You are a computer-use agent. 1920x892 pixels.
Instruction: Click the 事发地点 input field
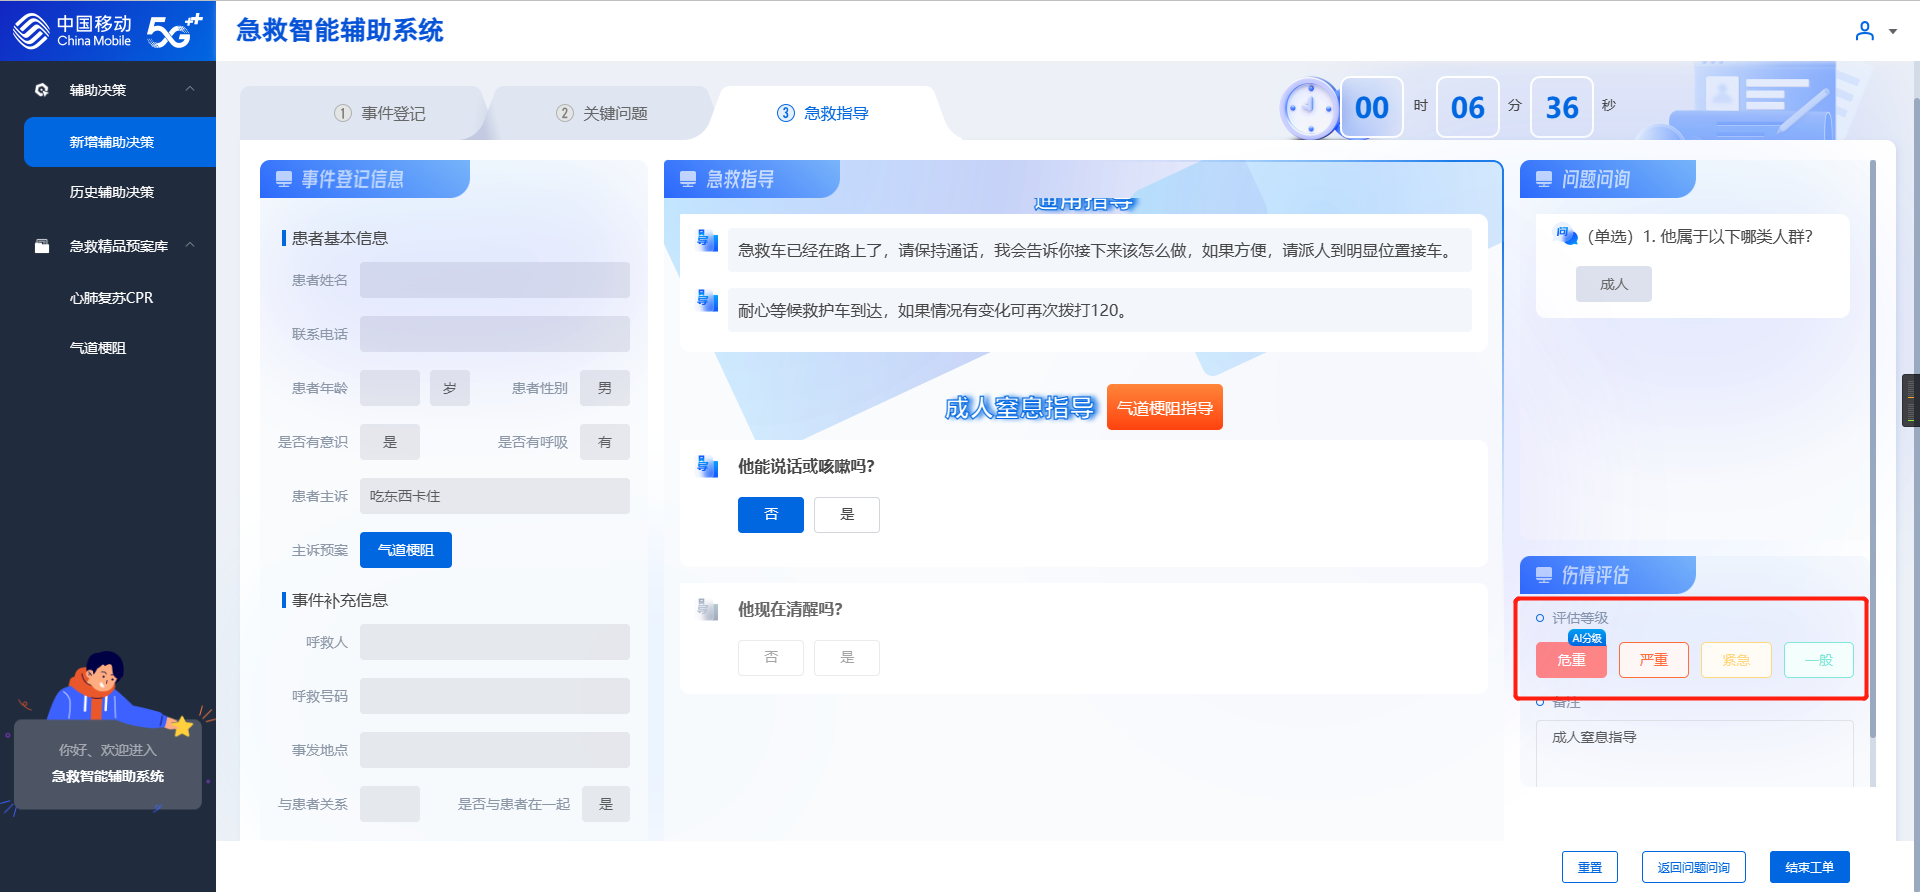(495, 750)
